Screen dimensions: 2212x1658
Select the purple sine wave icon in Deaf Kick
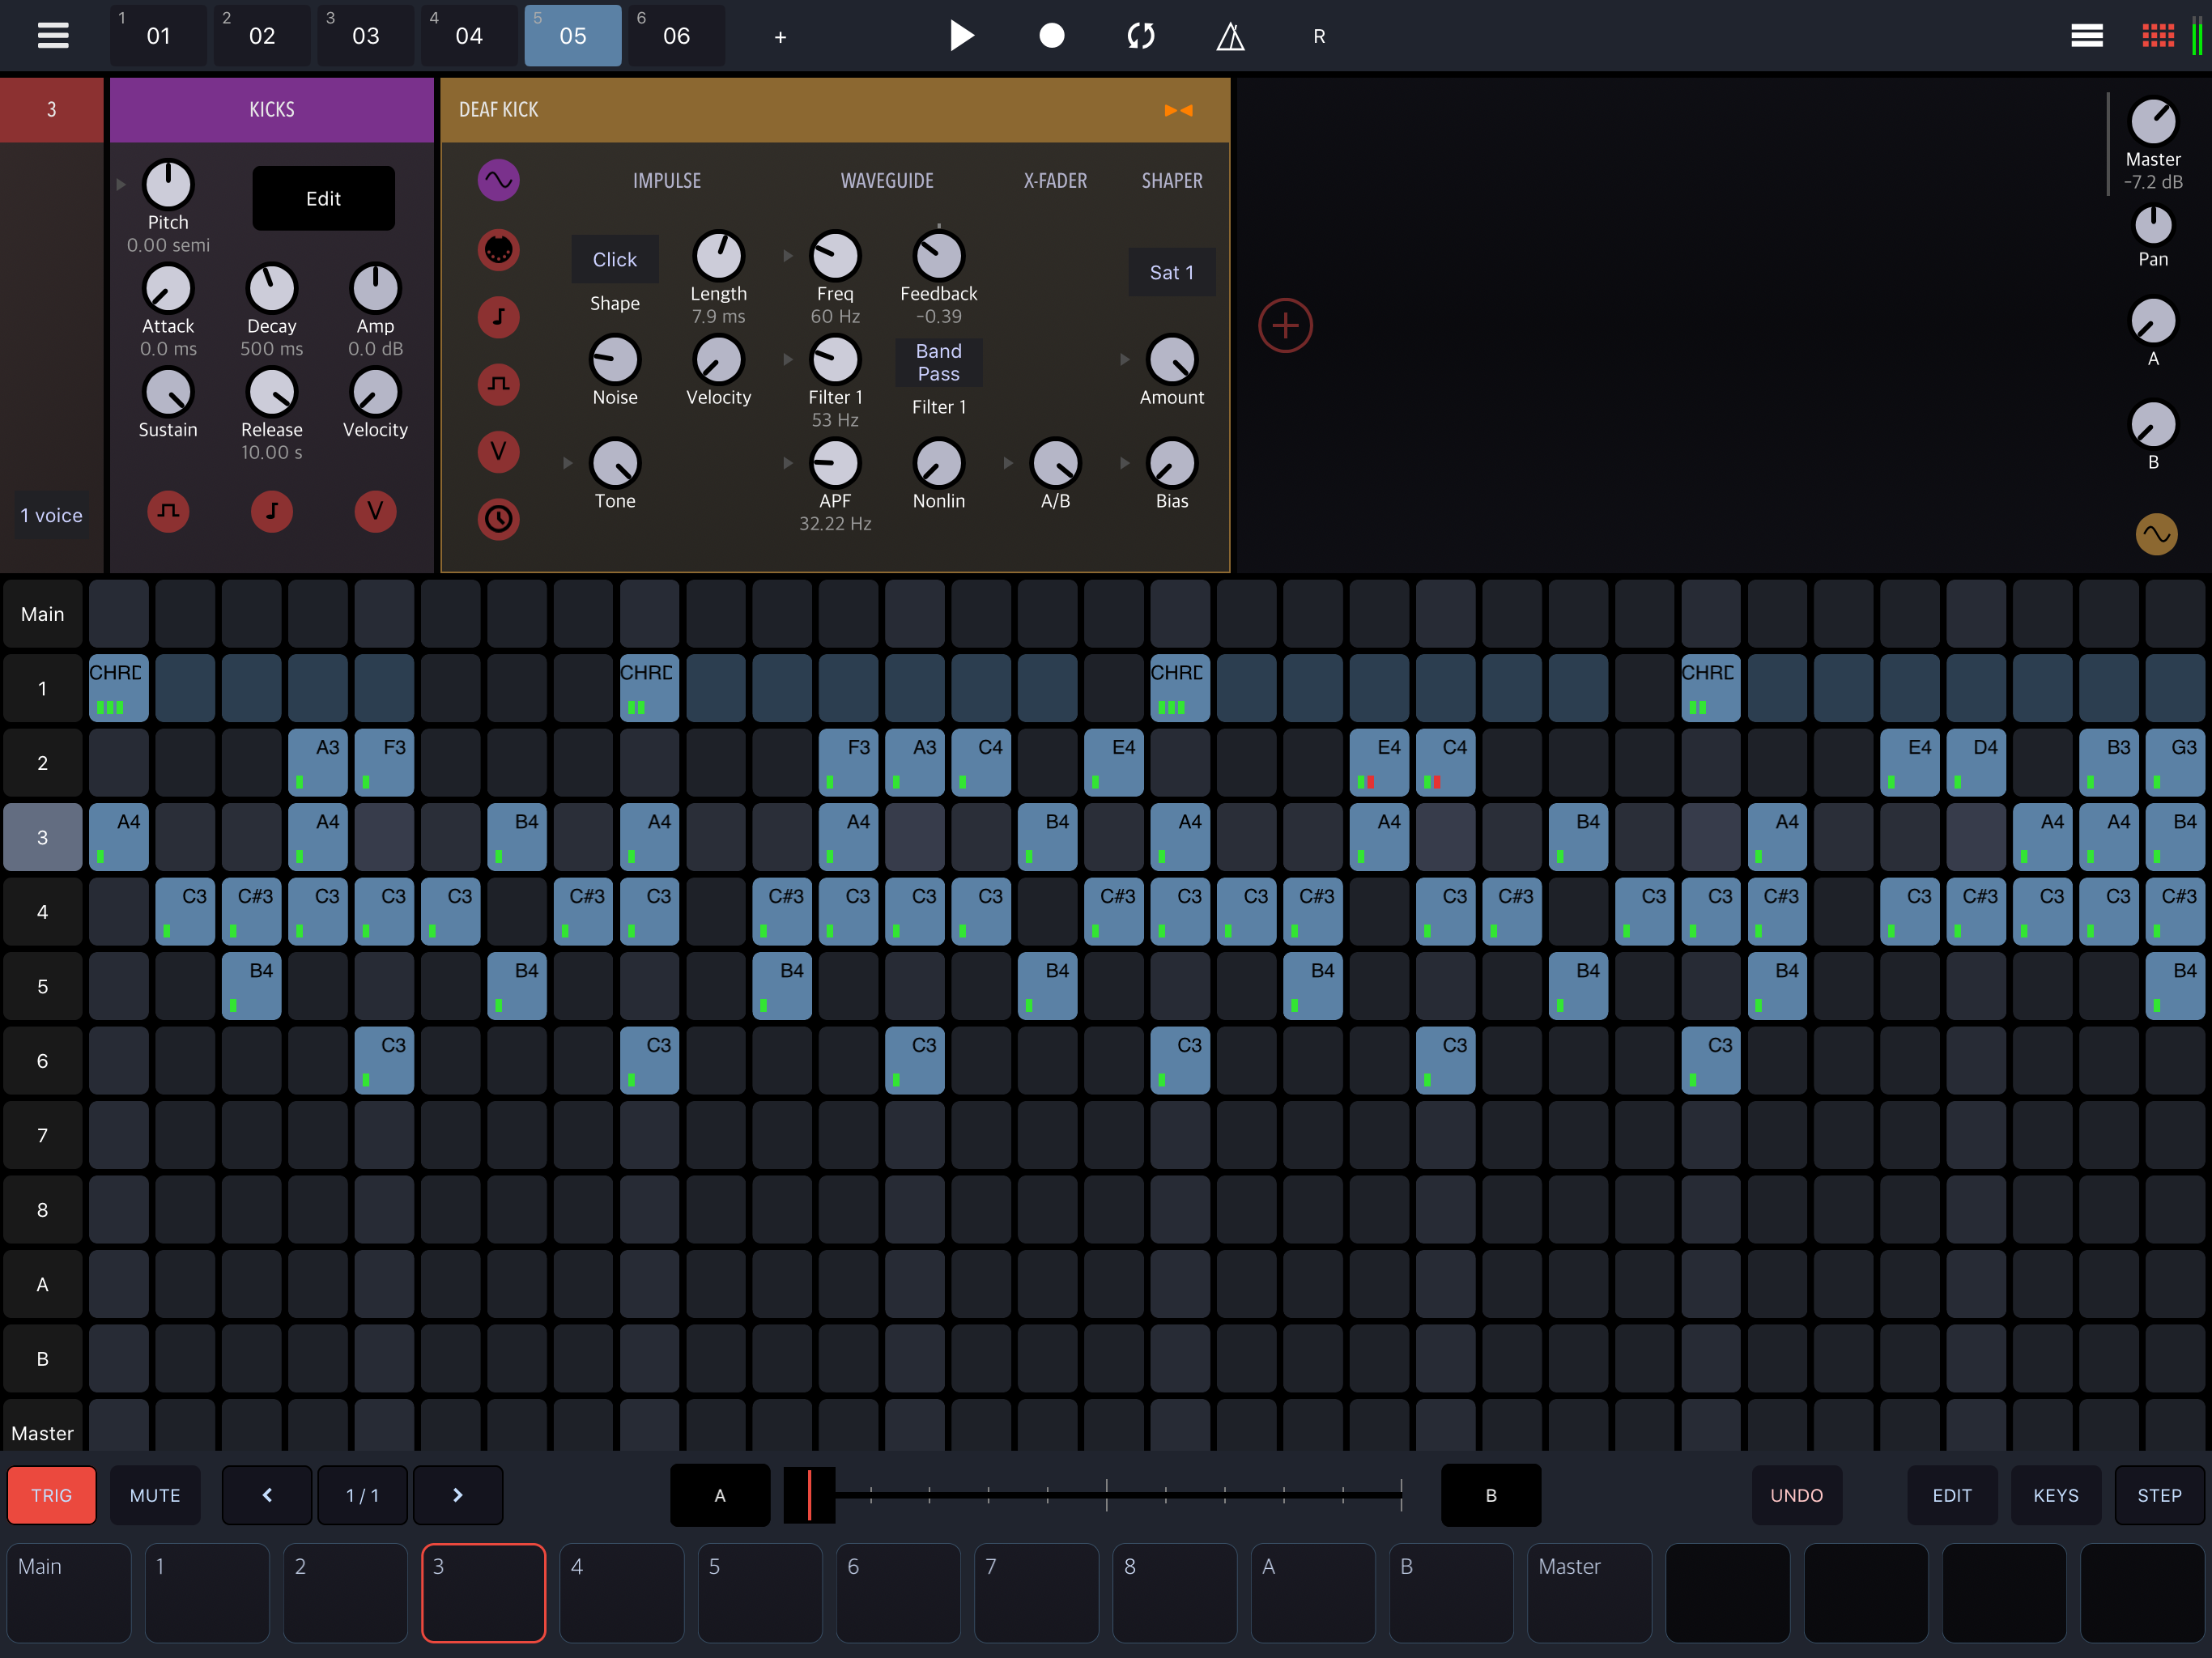pos(498,180)
